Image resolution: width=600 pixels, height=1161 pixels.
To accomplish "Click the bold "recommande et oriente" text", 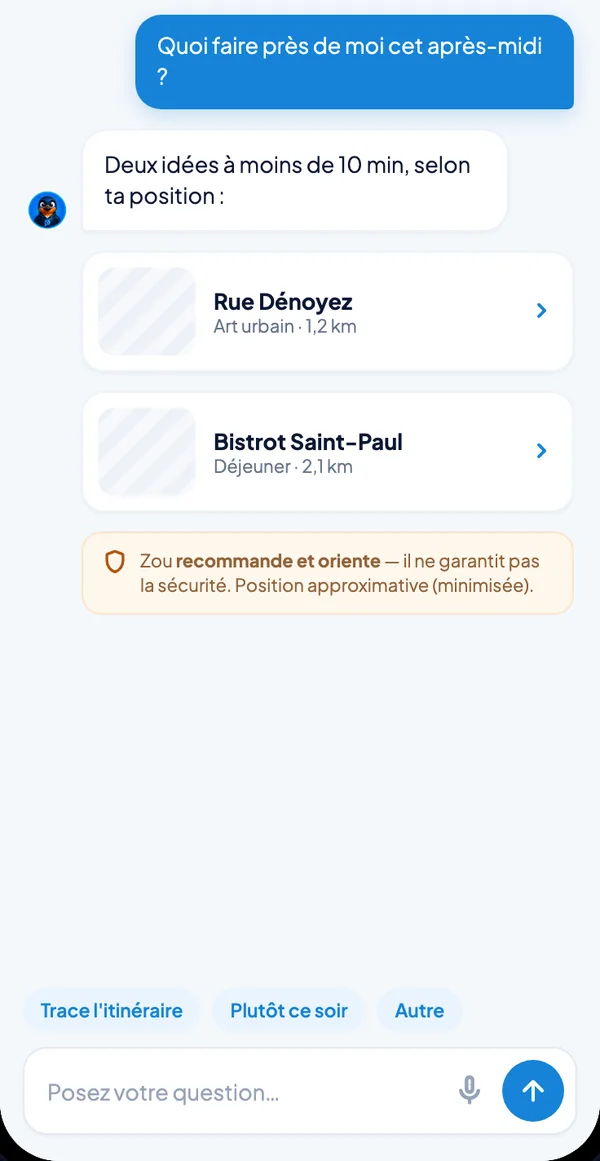I will [278, 561].
